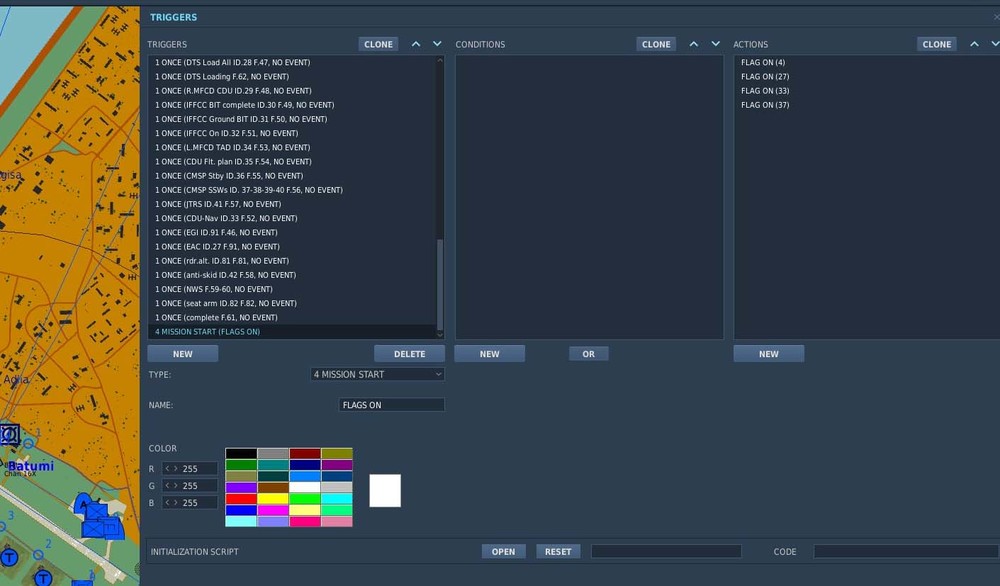Pick the red swatch from the color palette
Viewport: 1000px width, 586px height.
pos(242,498)
